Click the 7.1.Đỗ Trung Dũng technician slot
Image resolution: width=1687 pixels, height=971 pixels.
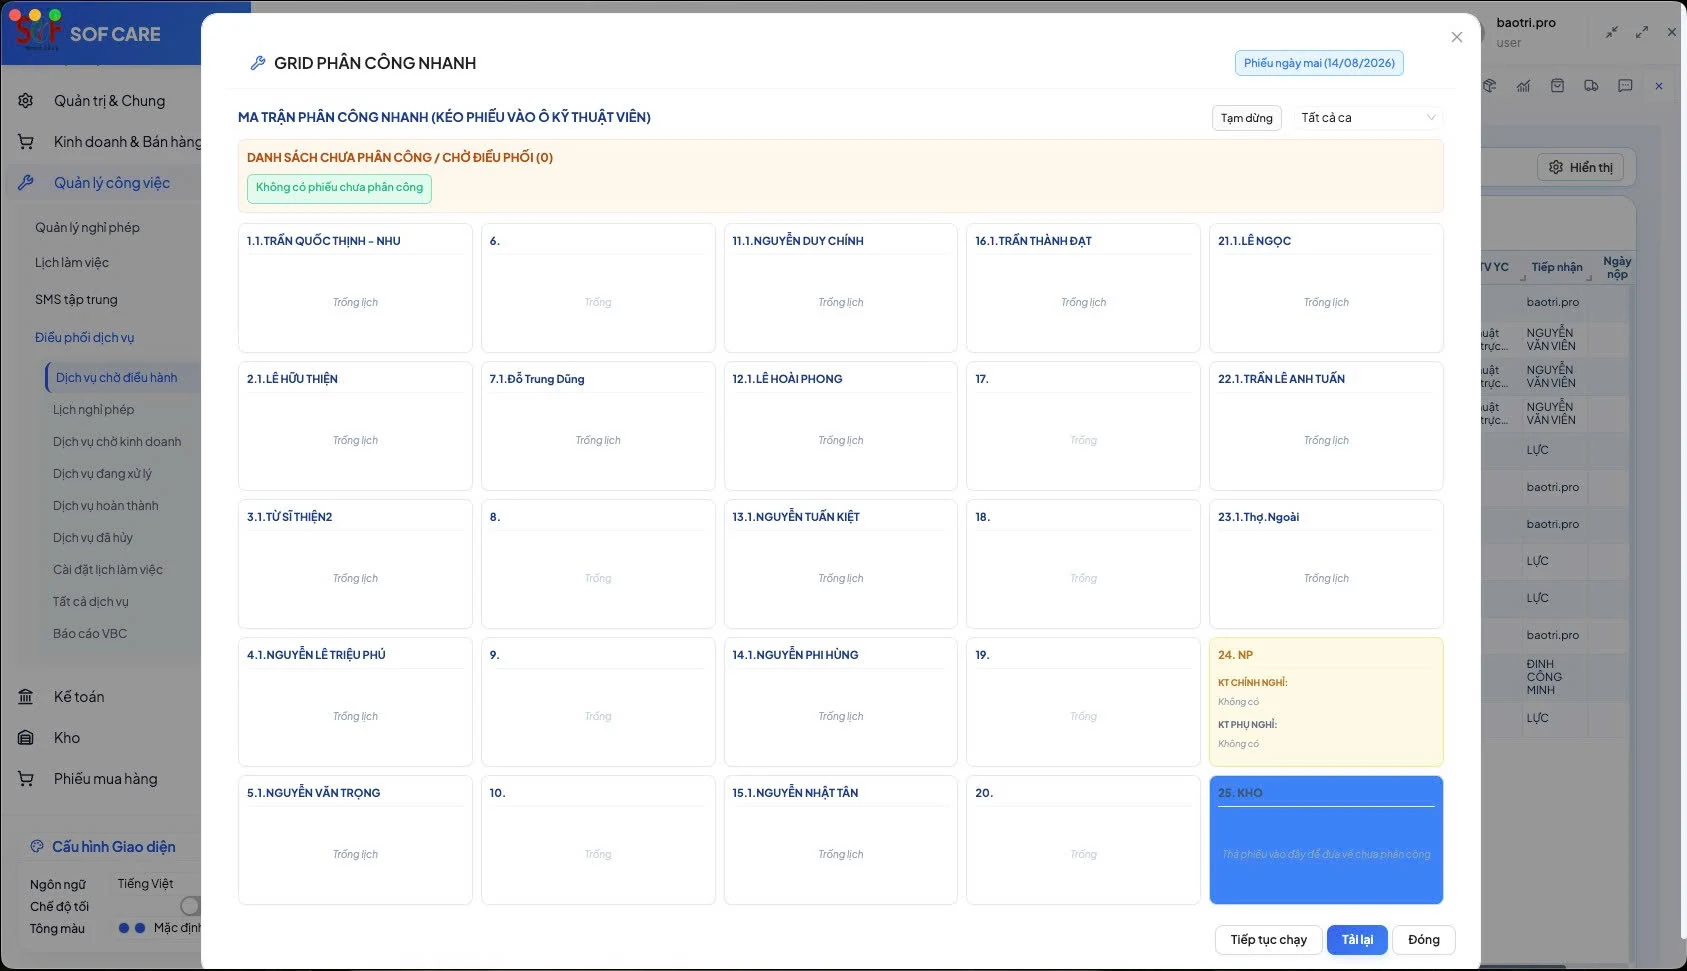pos(598,426)
